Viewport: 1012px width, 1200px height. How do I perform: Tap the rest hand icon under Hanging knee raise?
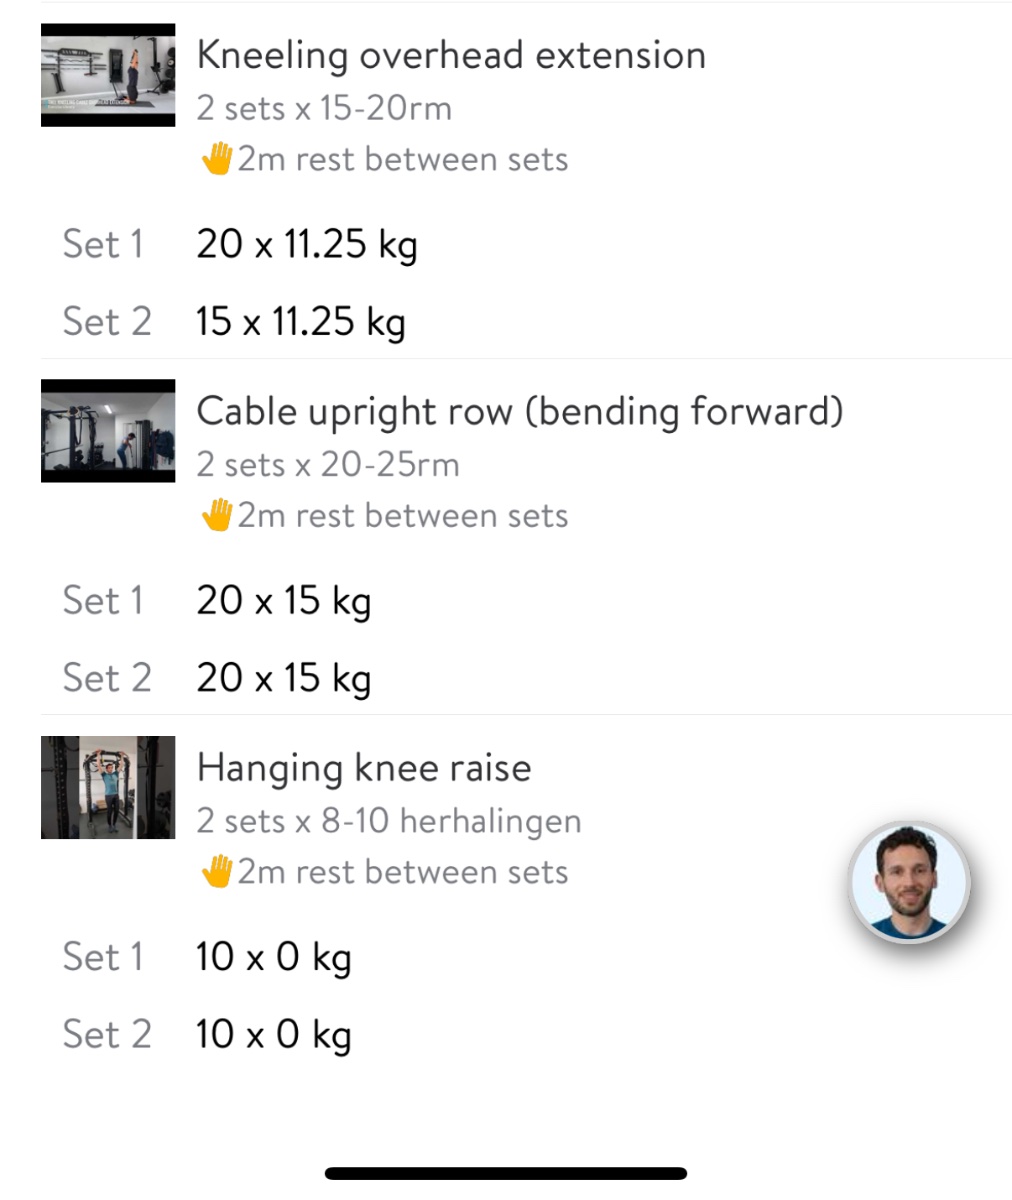pyautogui.click(x=216, y=872)
